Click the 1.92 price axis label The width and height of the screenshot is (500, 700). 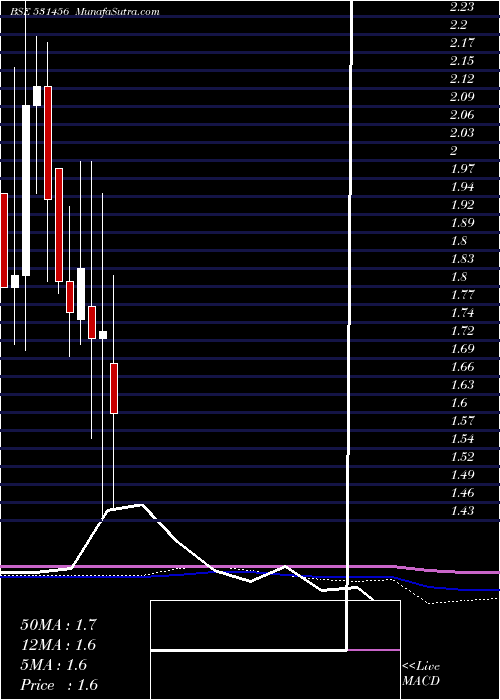(462, 205)
